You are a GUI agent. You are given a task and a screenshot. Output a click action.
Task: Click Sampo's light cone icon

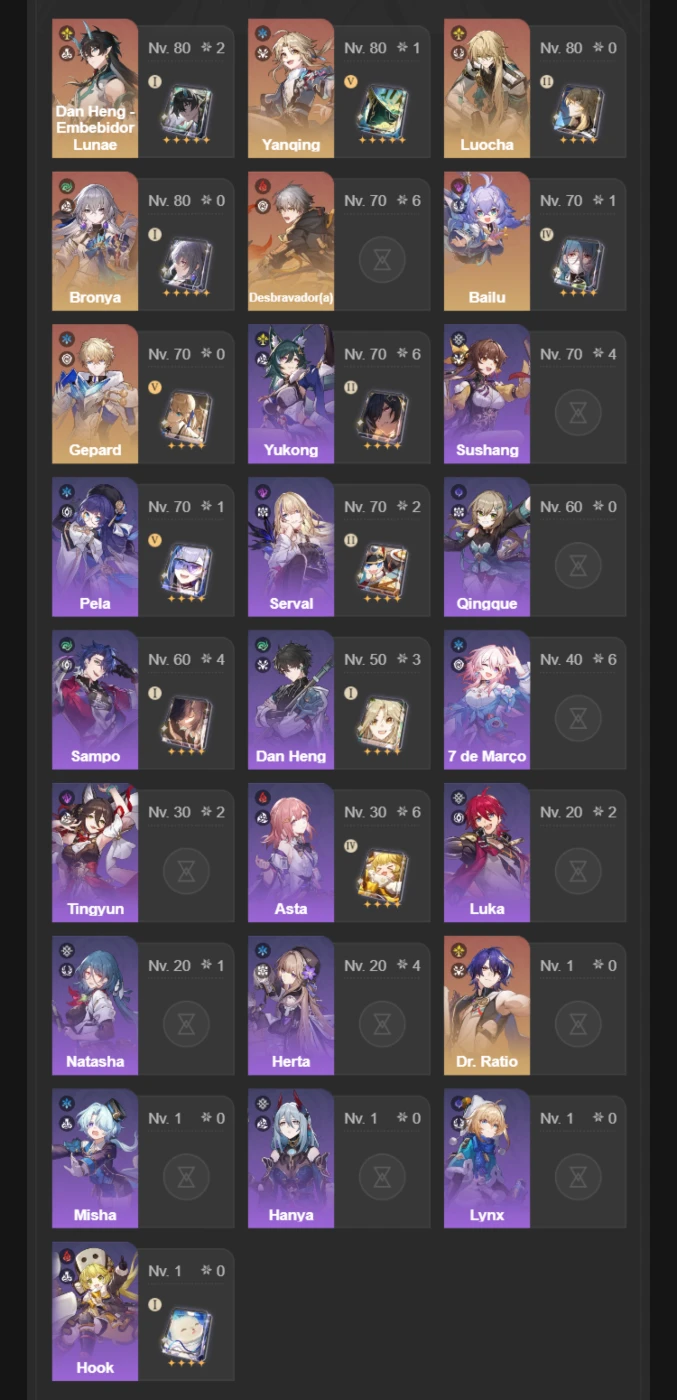(x=186, y=721)
